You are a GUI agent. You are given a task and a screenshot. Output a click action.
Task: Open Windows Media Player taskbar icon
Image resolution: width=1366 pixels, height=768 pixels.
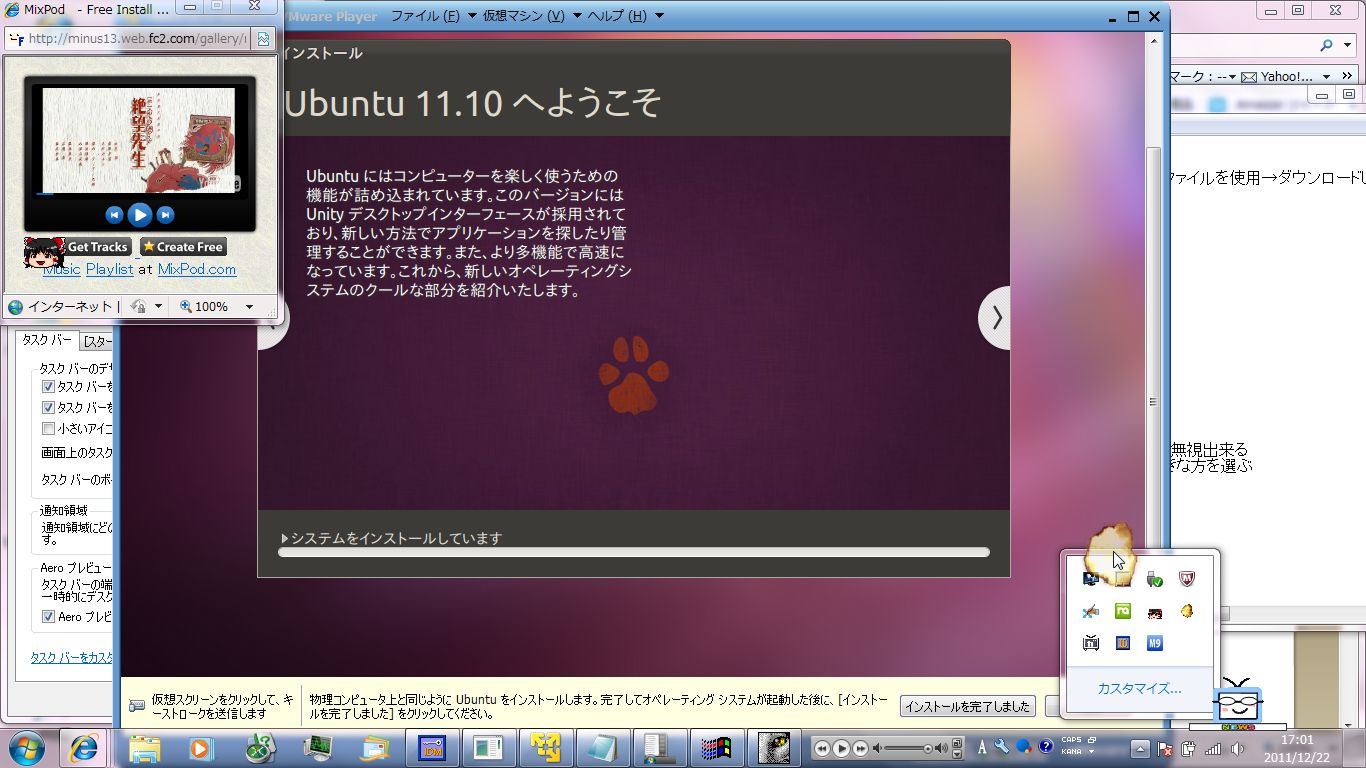click(x=202, y=748)
